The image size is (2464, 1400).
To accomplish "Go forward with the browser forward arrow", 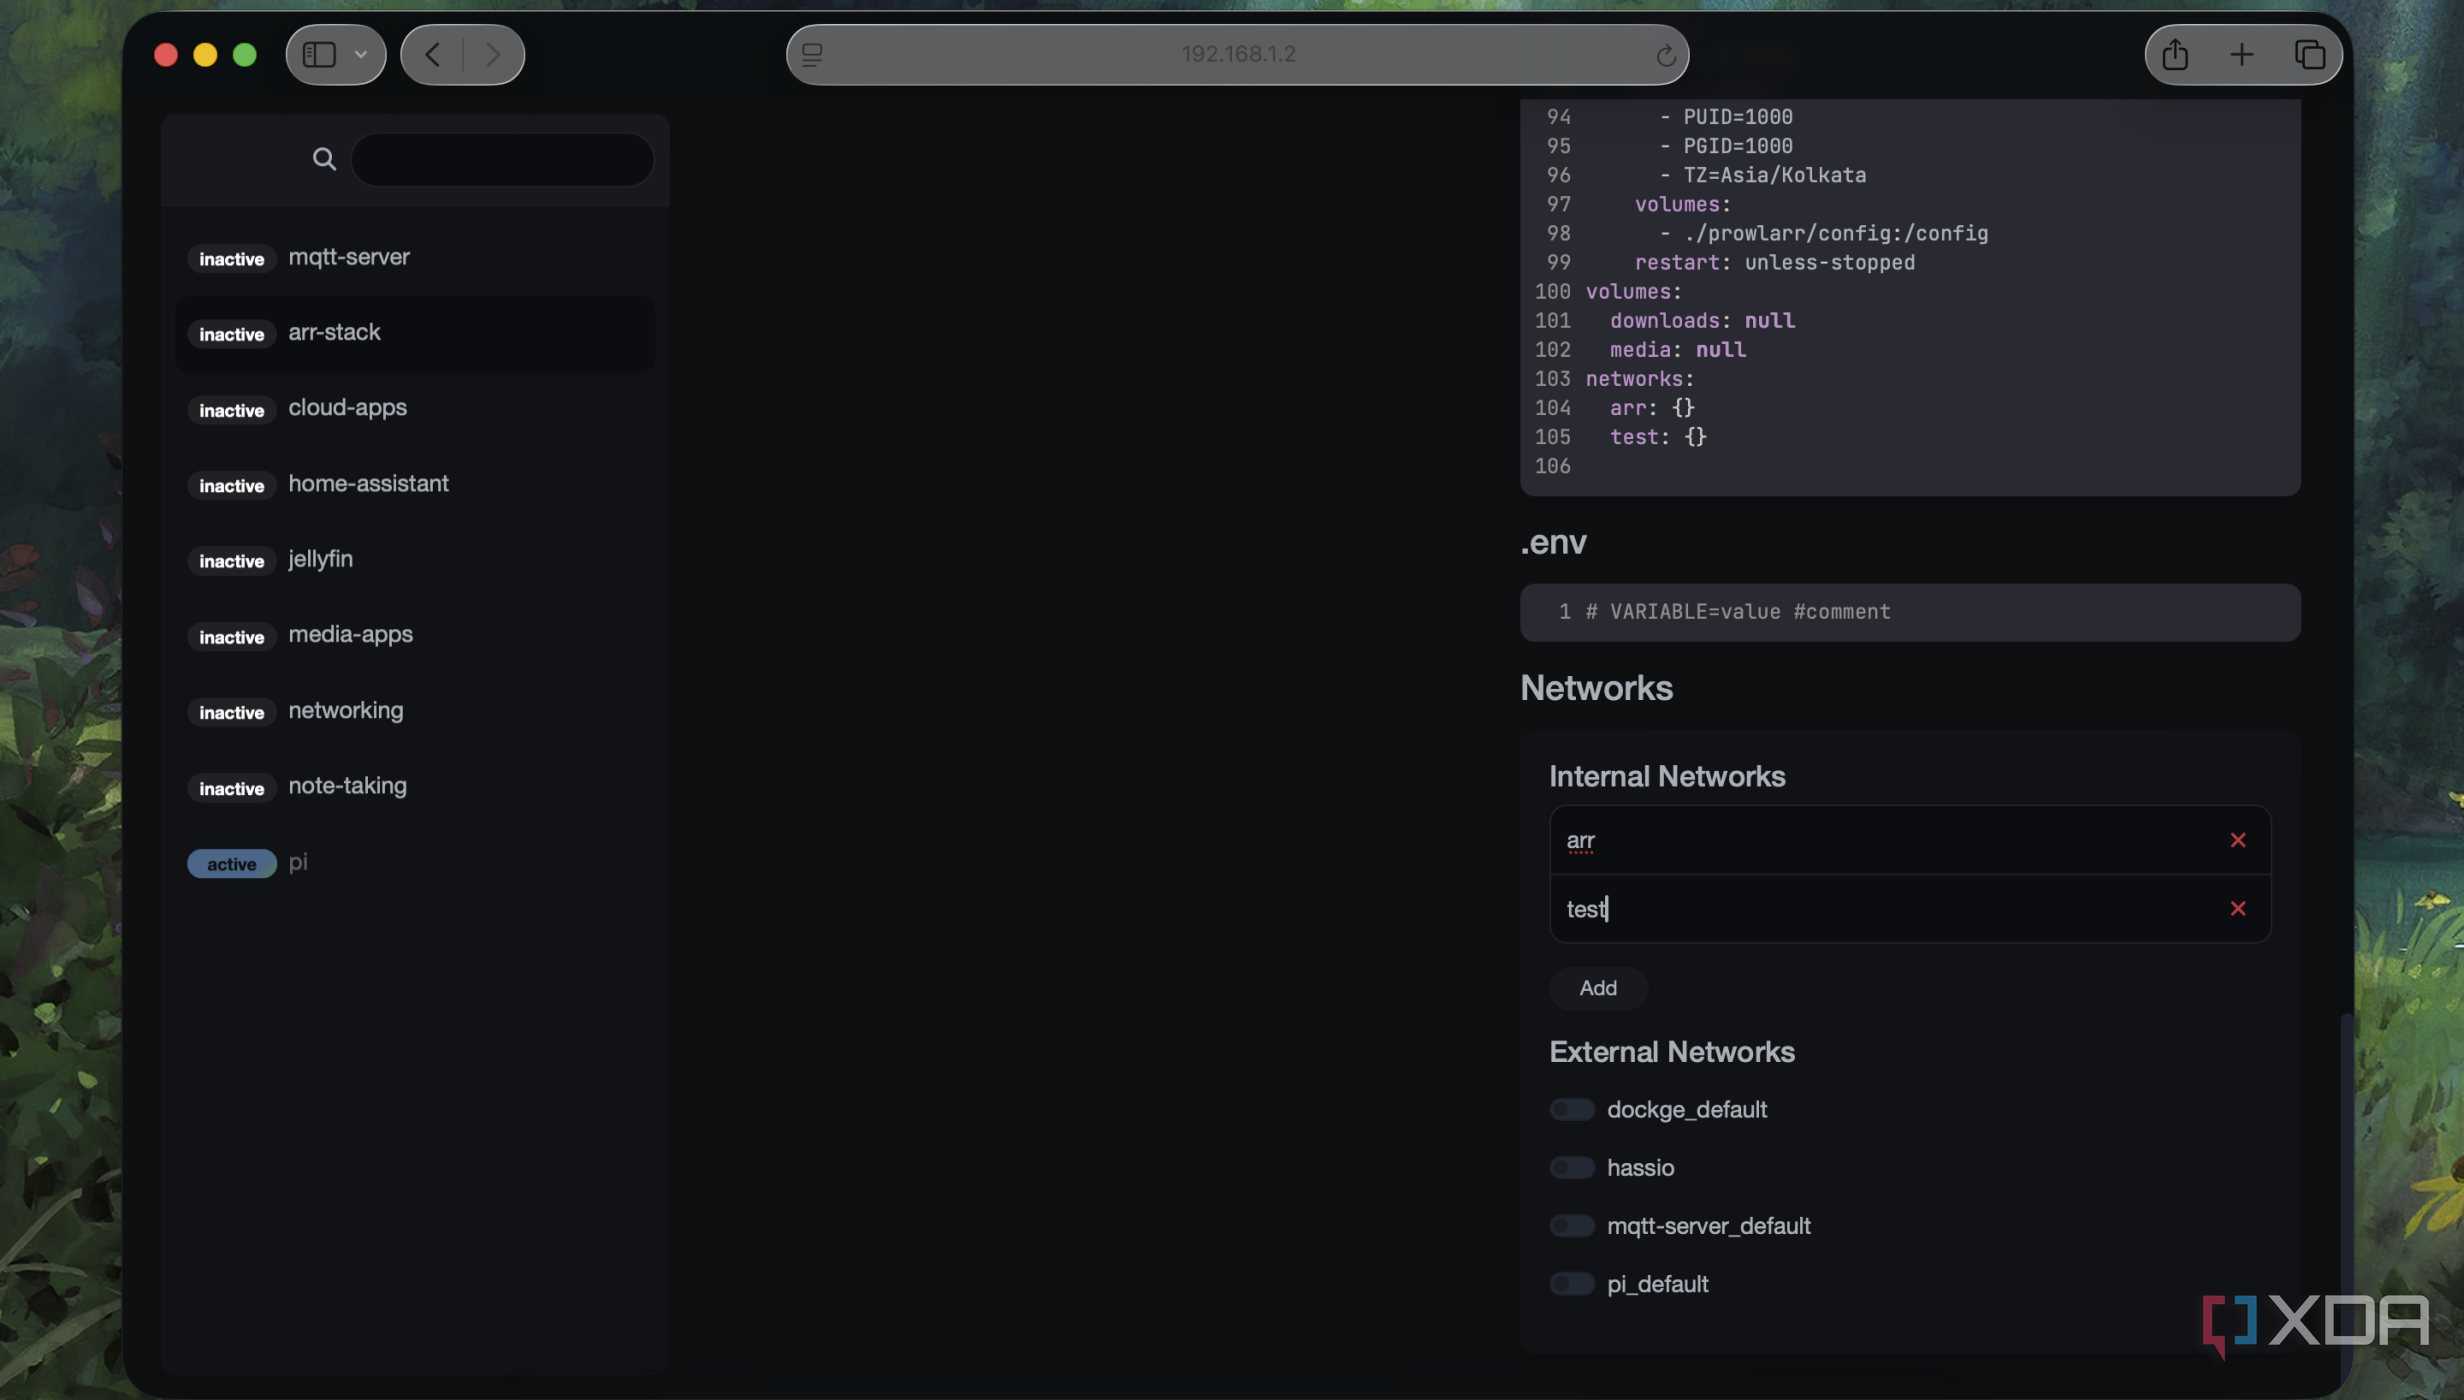I will pyautogui.click(x=492, y=54).
